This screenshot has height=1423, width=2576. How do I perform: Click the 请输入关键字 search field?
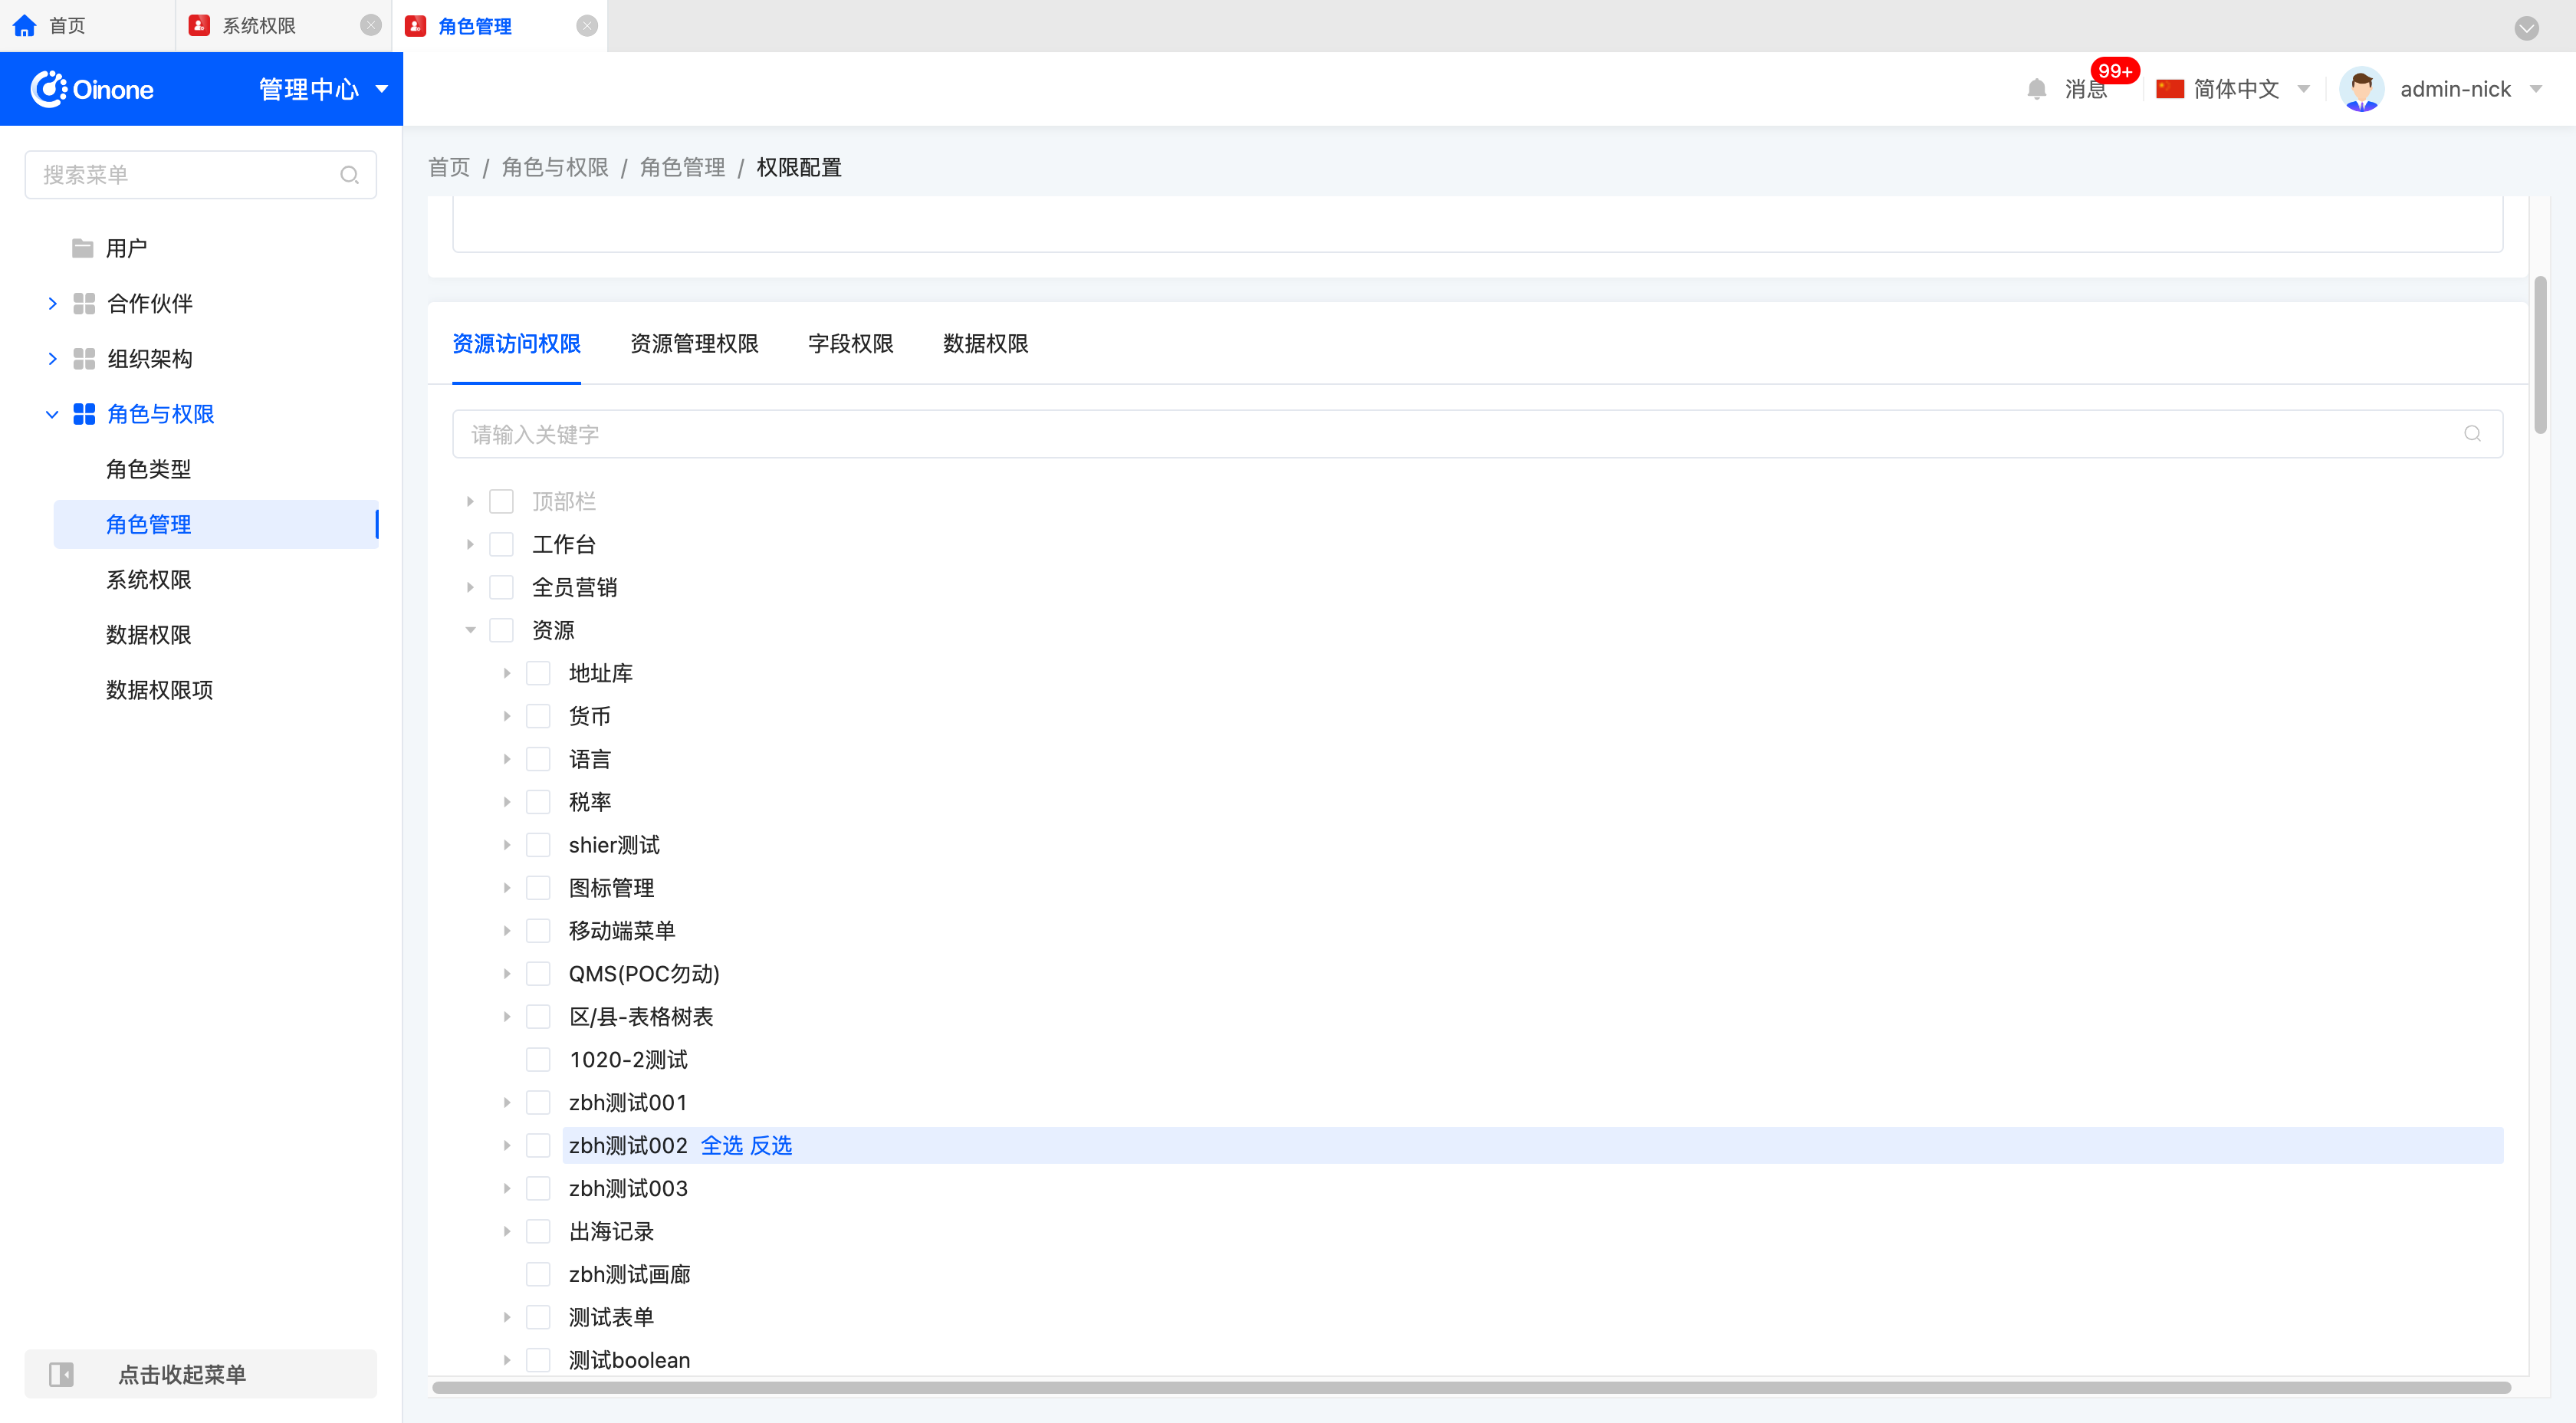[1477, 434]
